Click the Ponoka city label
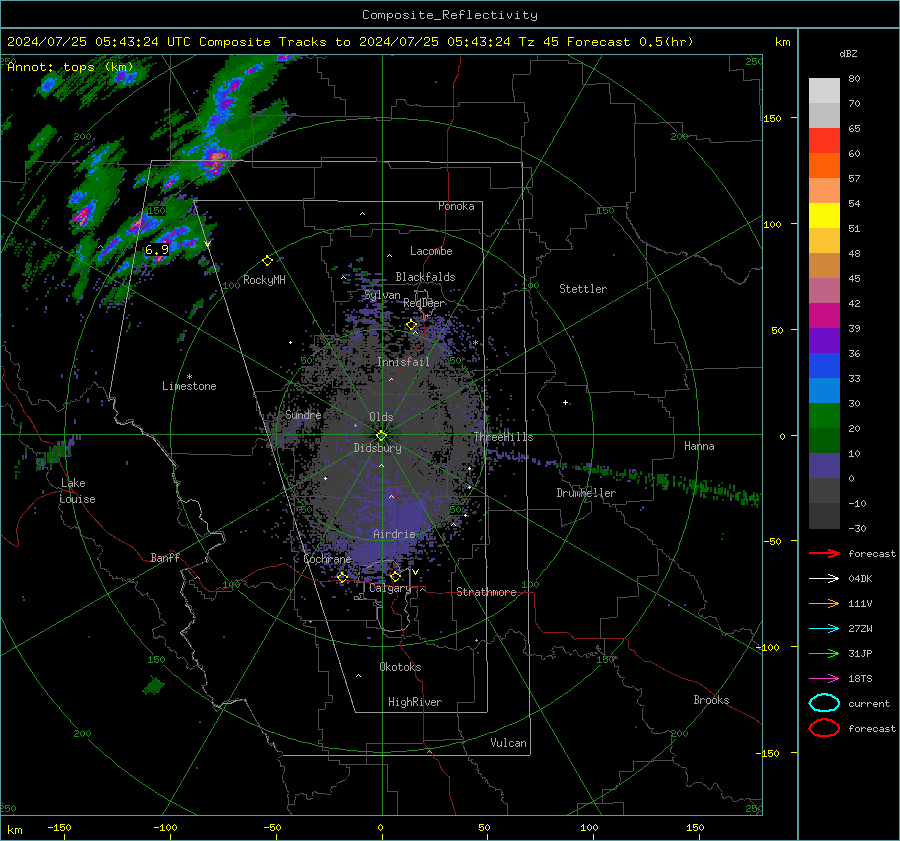 [x=456, y=206]
